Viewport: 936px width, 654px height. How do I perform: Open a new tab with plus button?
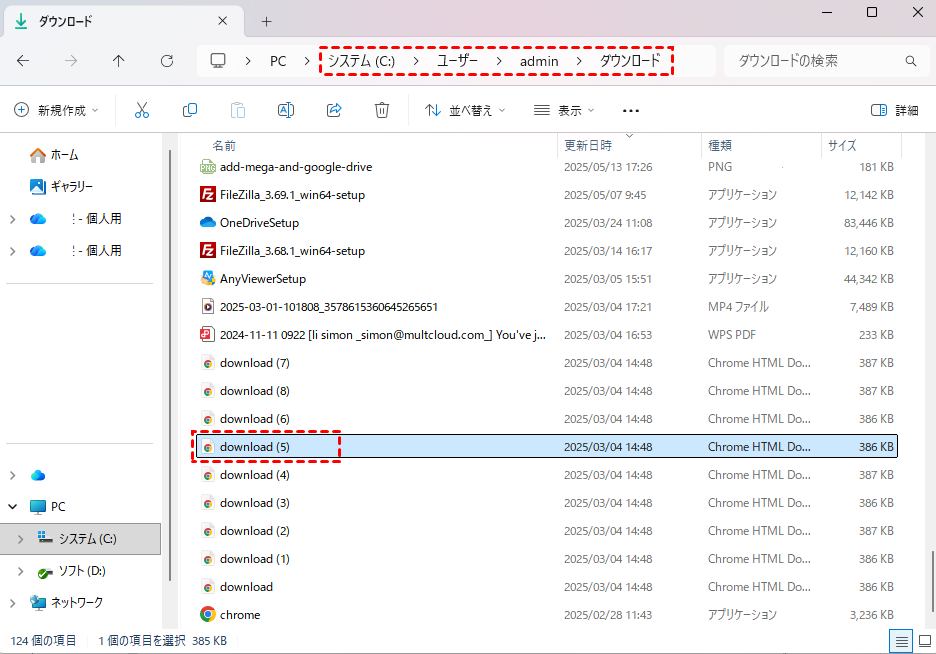pos(266,21)
